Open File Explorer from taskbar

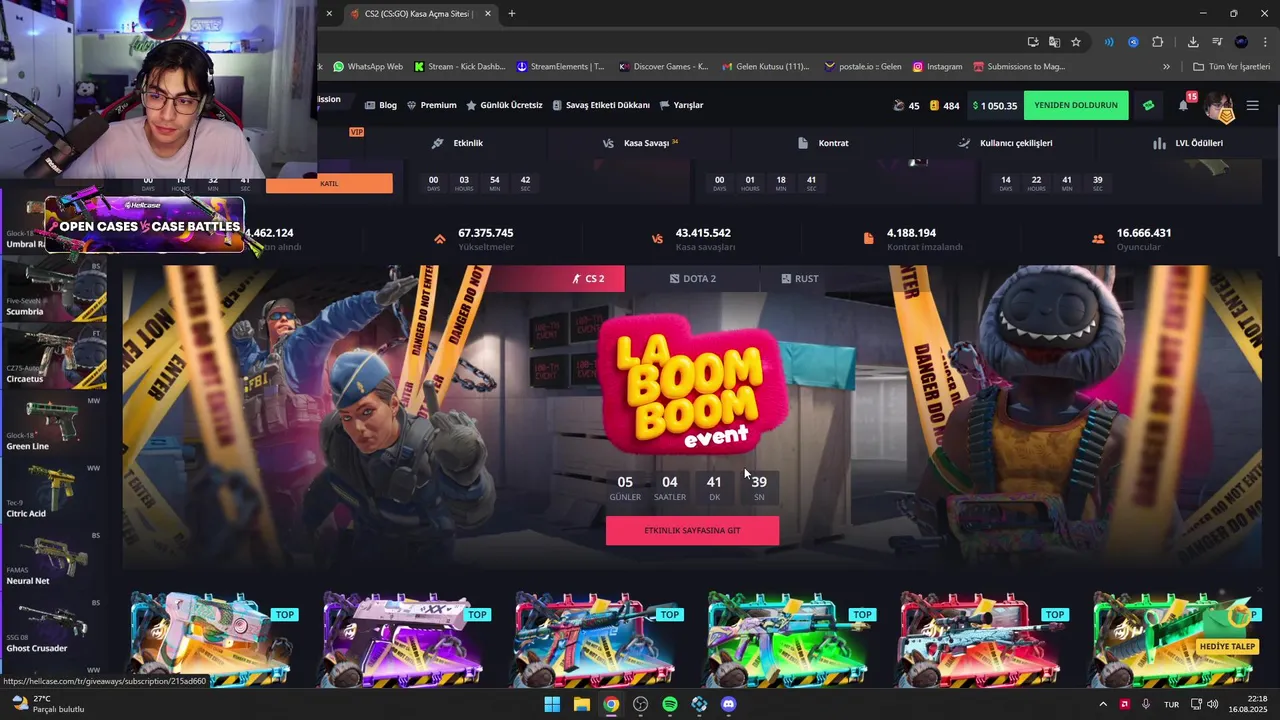point(581,704)
